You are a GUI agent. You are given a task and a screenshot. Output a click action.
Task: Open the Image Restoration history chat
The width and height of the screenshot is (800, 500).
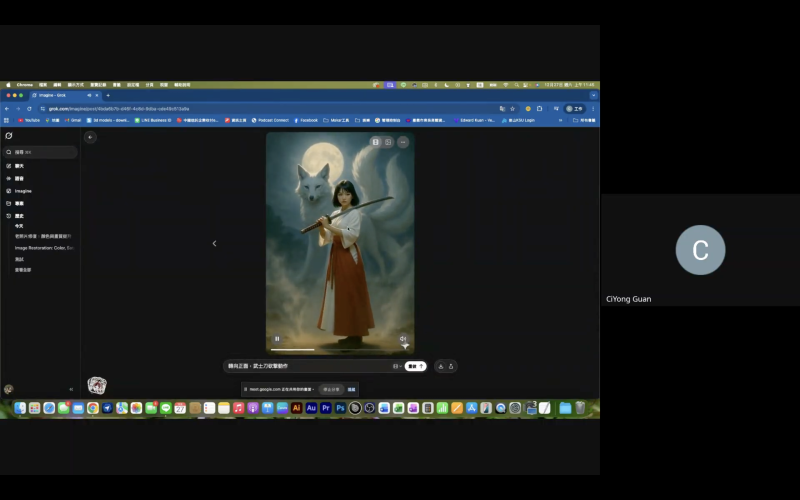(44, 247)
